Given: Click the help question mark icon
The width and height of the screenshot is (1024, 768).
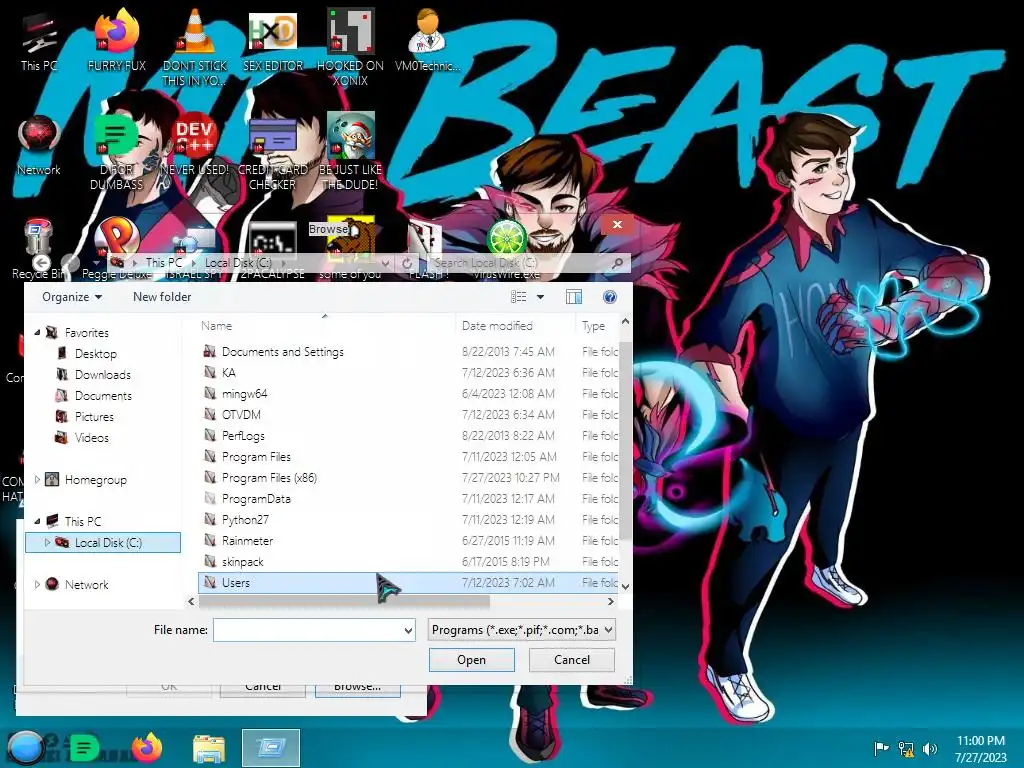Looking at the screenshot, I should coord(609,297).
